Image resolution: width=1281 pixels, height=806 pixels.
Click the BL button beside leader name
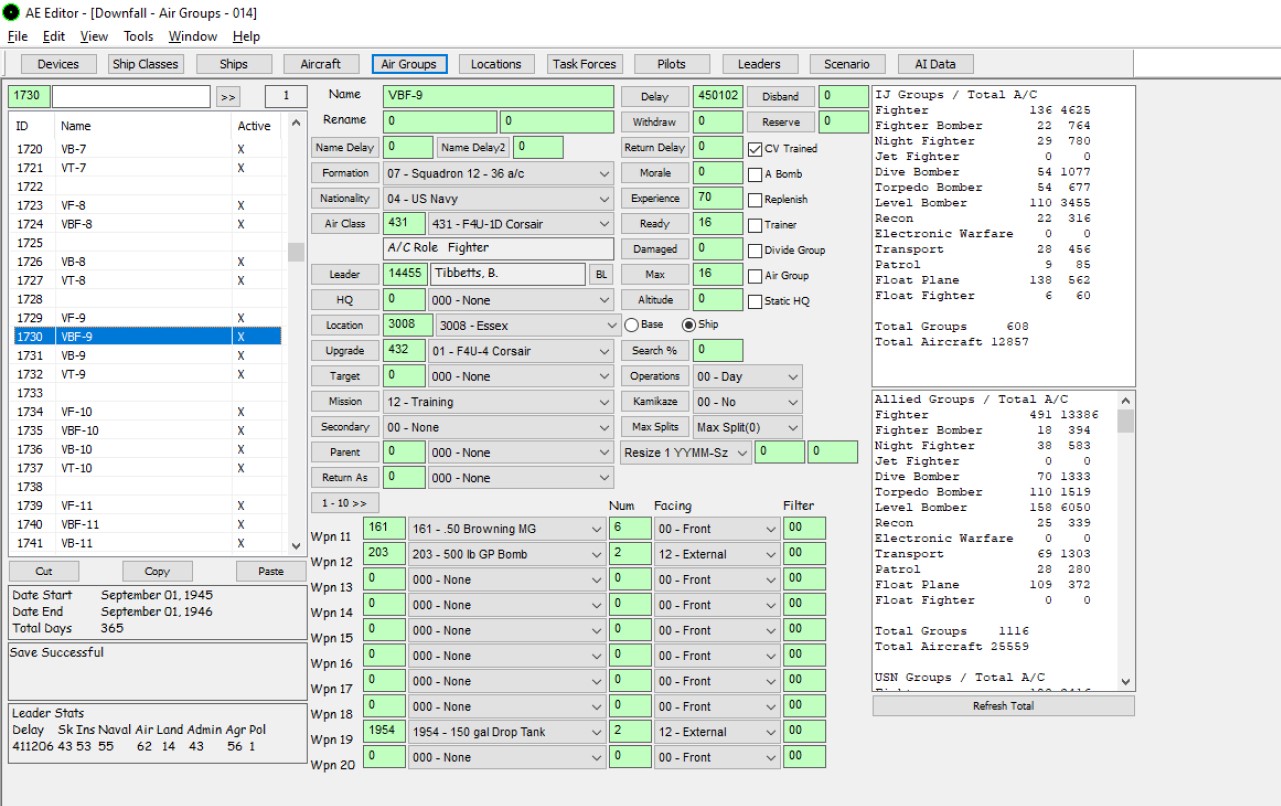(601, 274)
